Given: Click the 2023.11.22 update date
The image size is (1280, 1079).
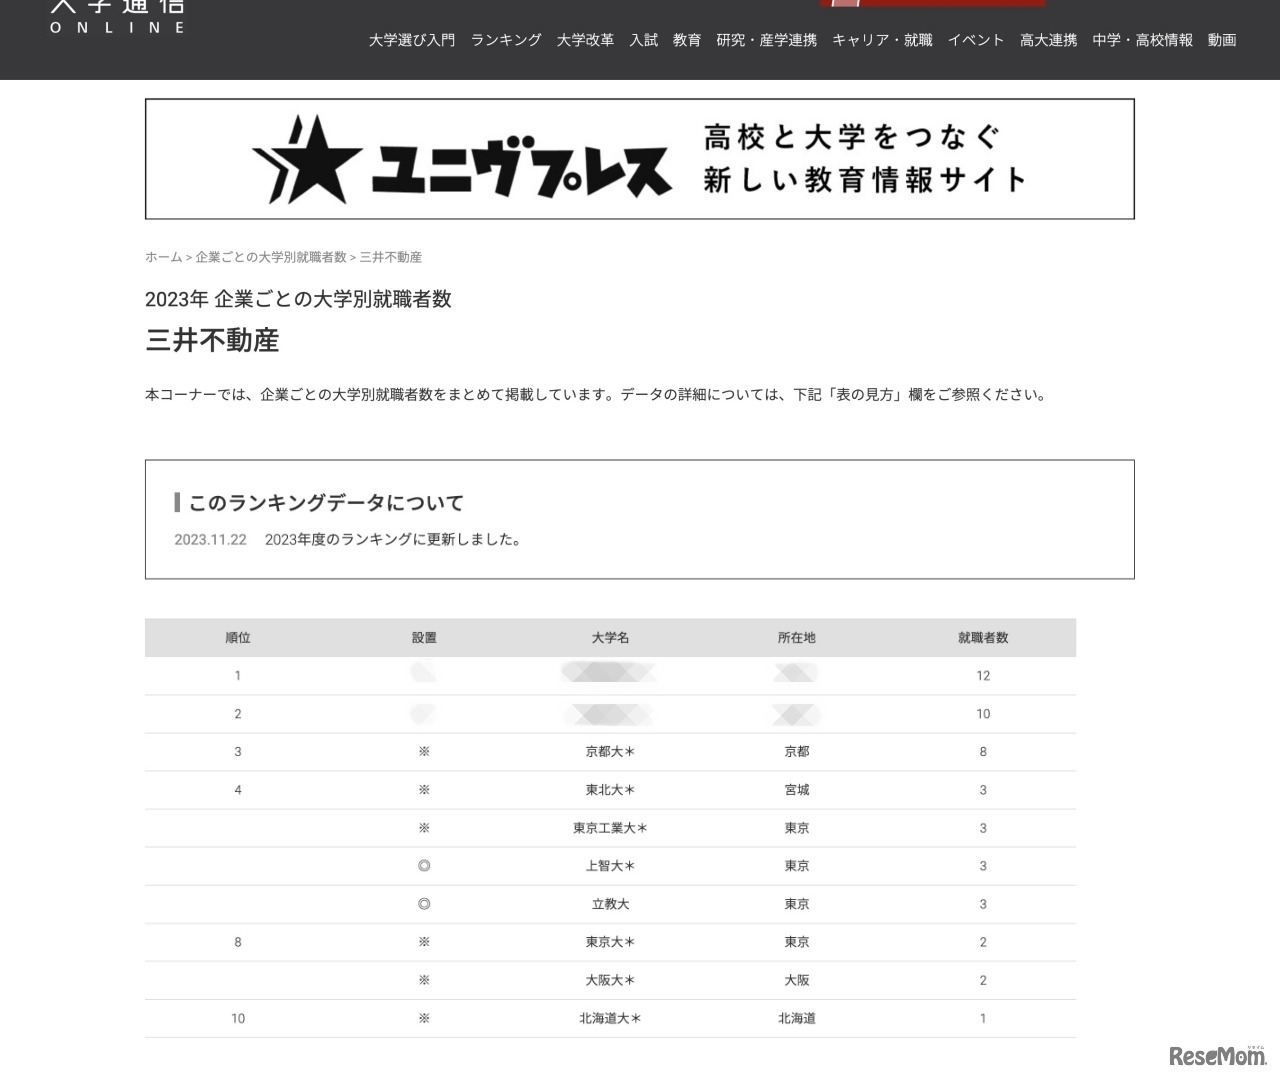Looking at the screenshot, I should [x=210, y=540].
